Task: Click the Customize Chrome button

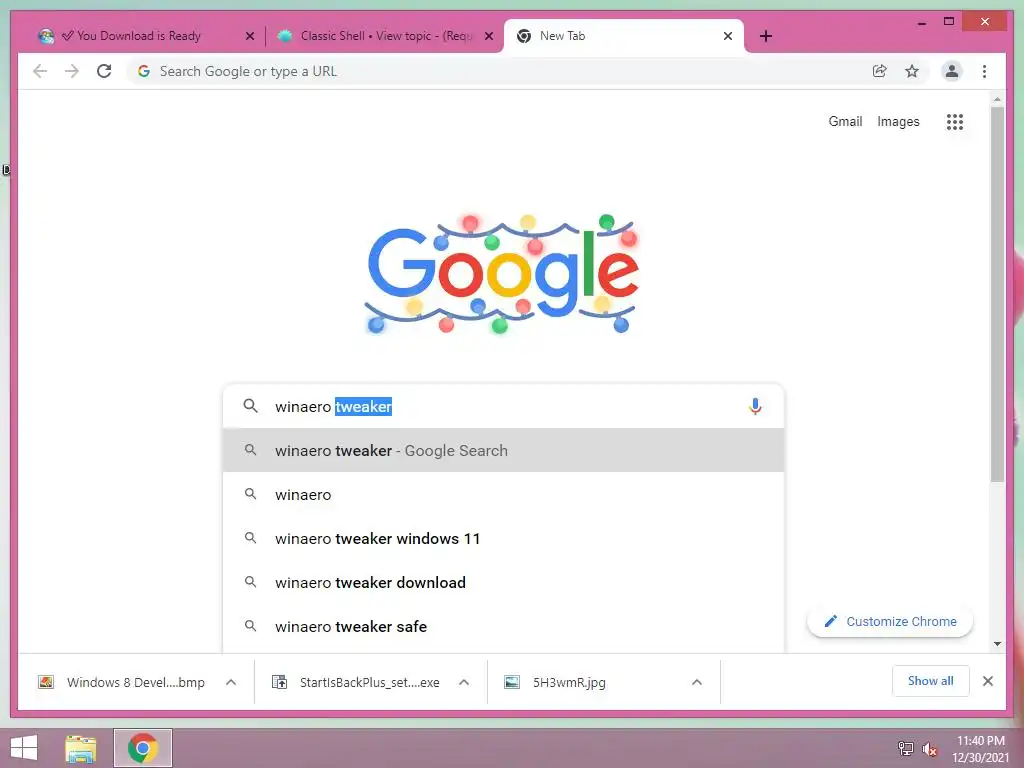Action: [889, 622]
